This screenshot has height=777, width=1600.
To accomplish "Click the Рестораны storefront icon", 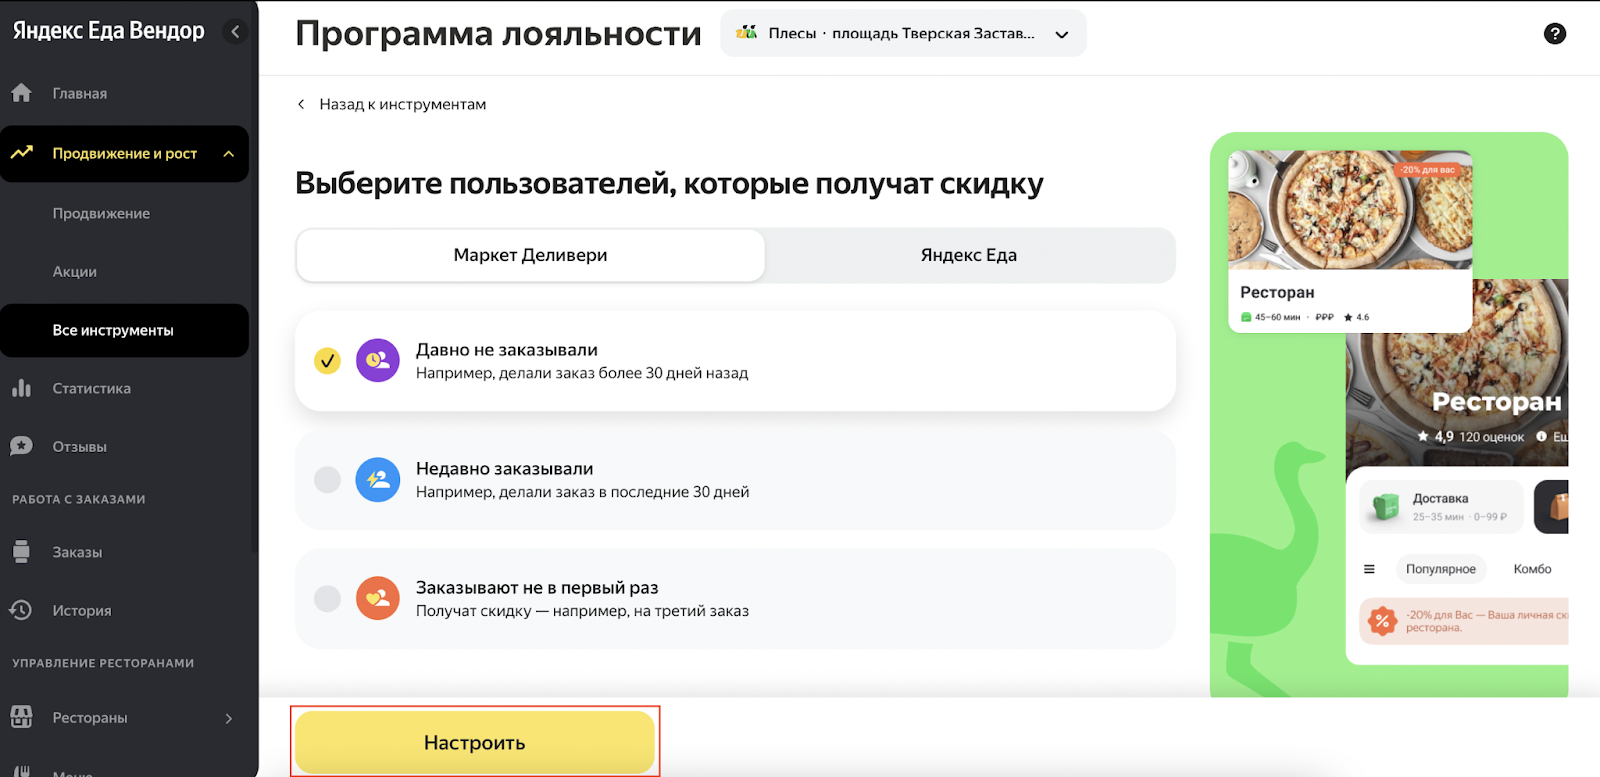I will point(22,717).
